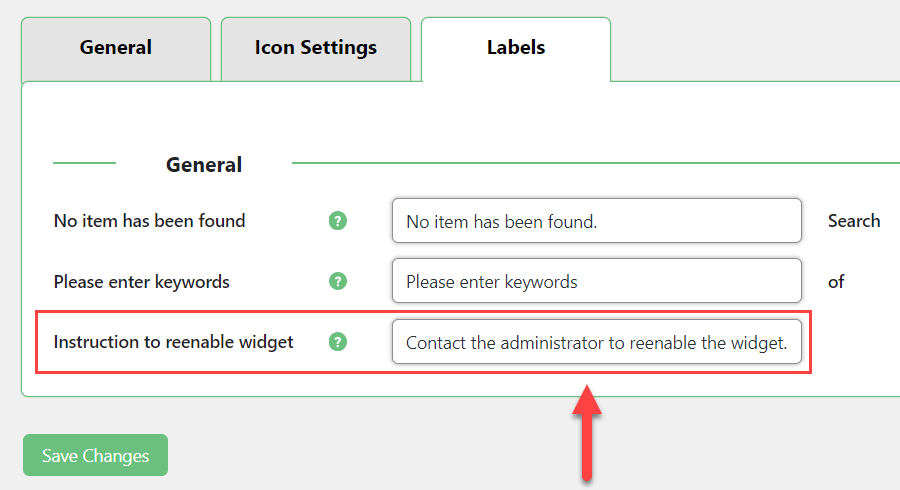Click the 'No item has been found' row label
The image size is (900, 490).
click(x=149, y=221)
